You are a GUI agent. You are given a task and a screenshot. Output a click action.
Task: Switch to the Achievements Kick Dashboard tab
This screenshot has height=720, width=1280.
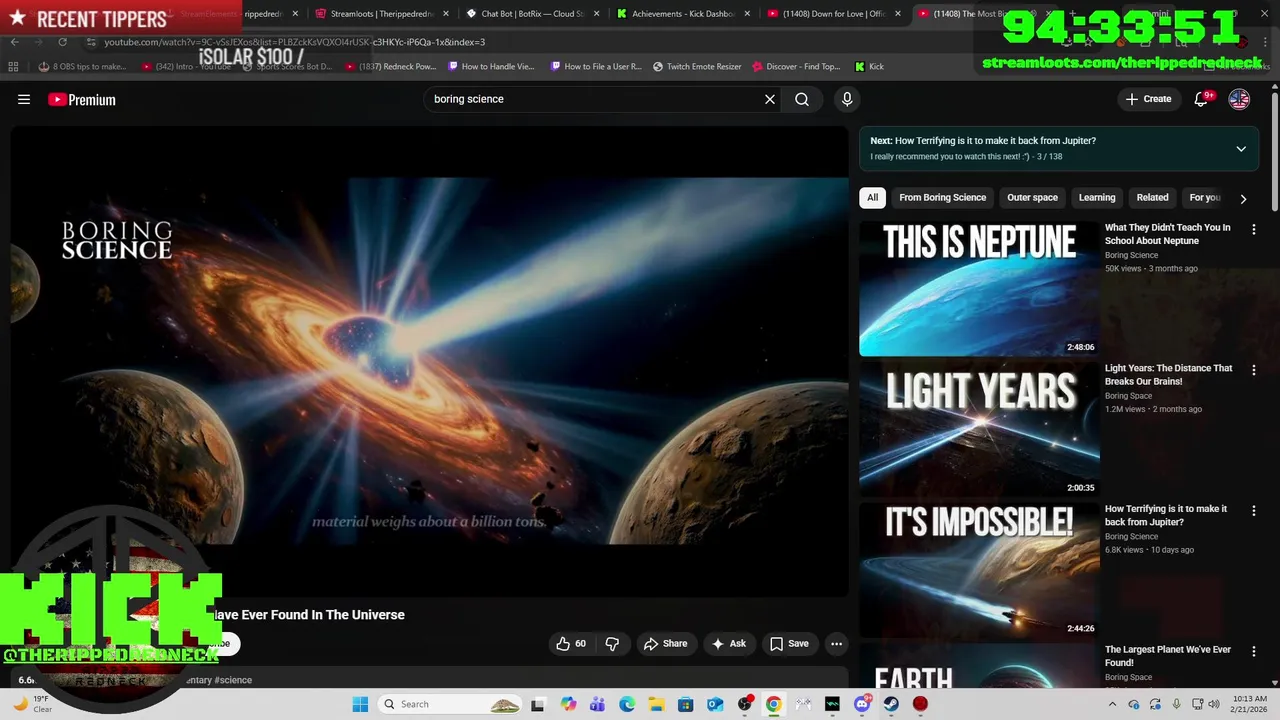(683, 14)
